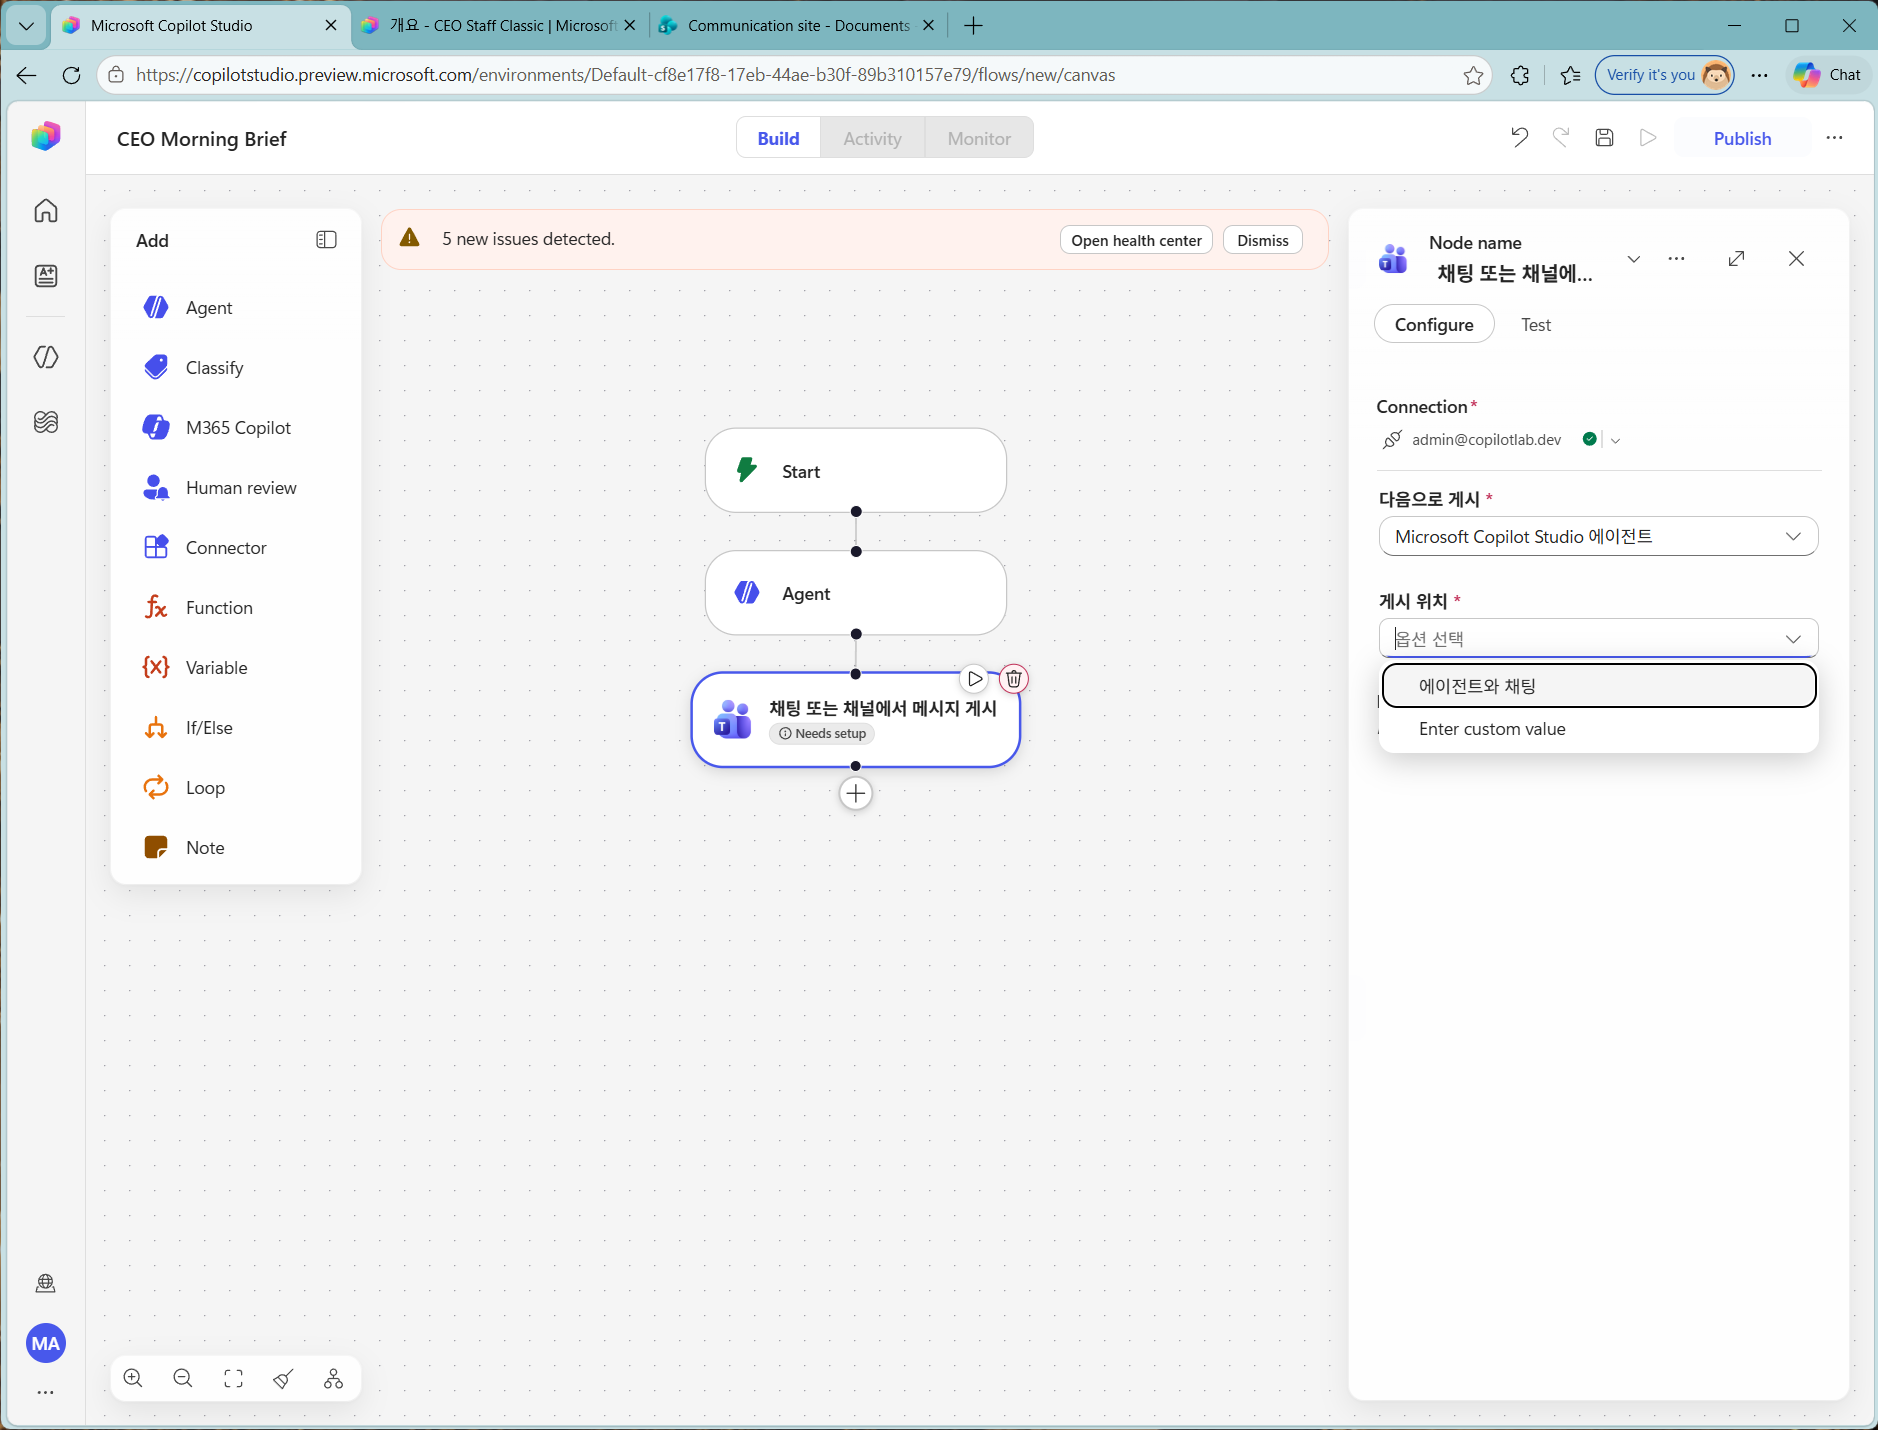
Task: Click the clean up canvas brush icon
Action: [x=283, y=1379]
